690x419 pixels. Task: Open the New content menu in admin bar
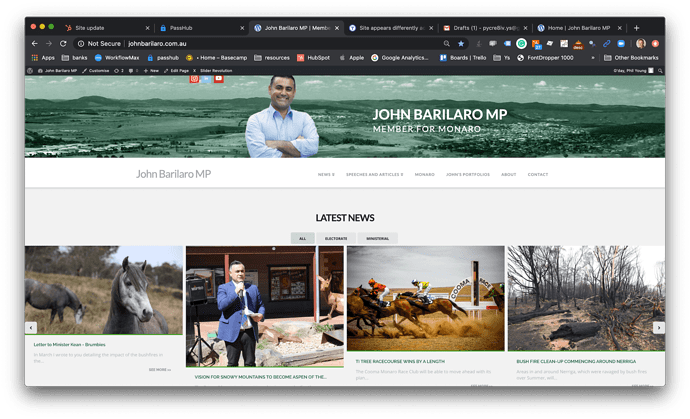pyautogui.click(x=151, y=70)
